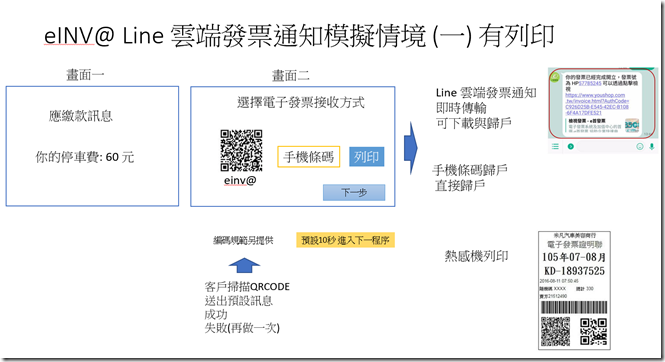
Task: Click the receipt number KD-18937525
Action: pyautogui.click(x=574, y=271)
